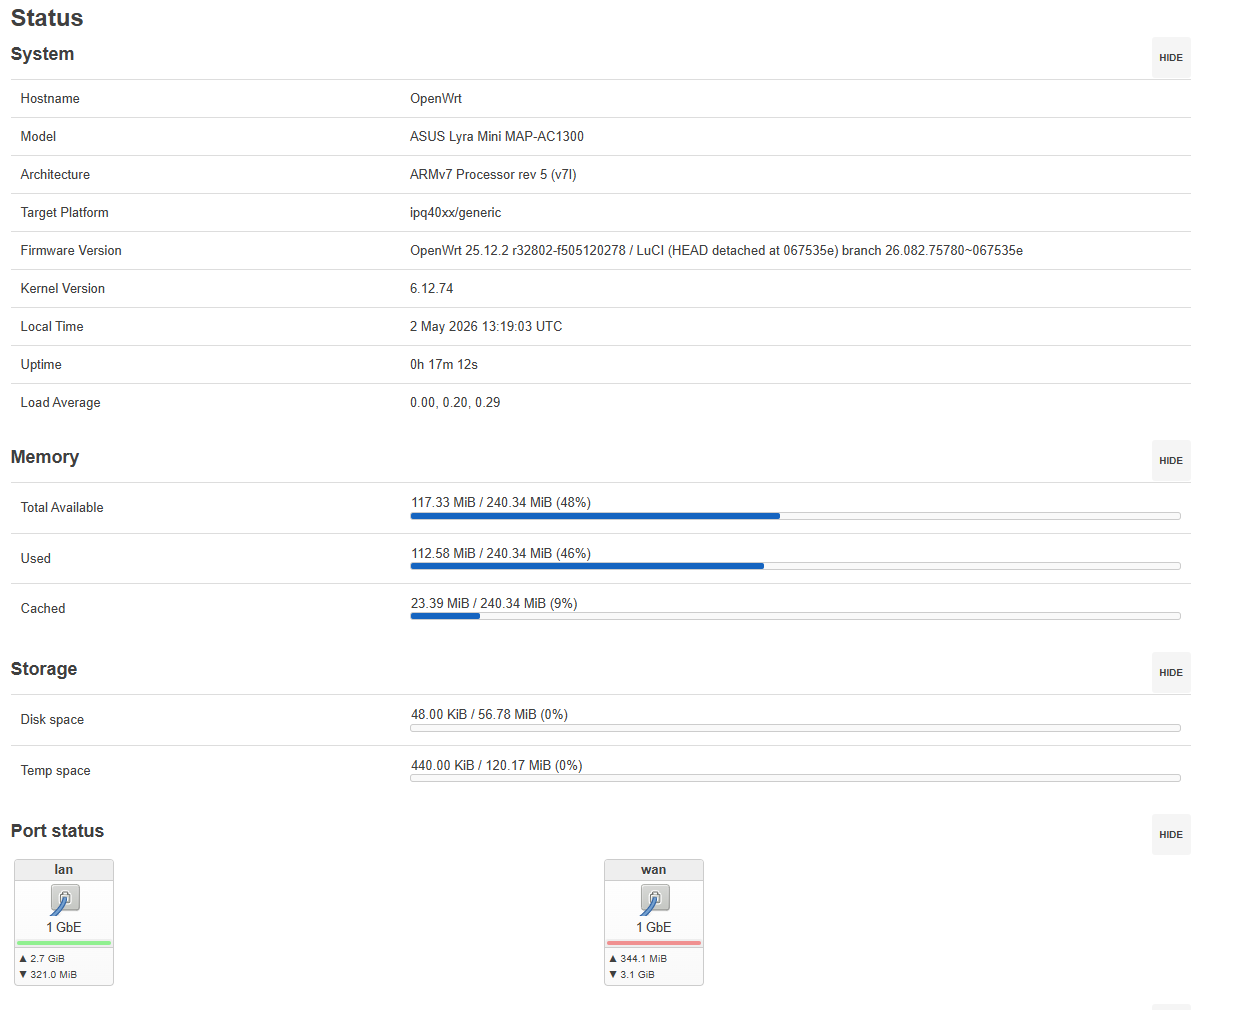Image resolution: width=1253 pixels, height=1010 pixels.
Task: Hide the Port status section
Action: point(1171,835)
